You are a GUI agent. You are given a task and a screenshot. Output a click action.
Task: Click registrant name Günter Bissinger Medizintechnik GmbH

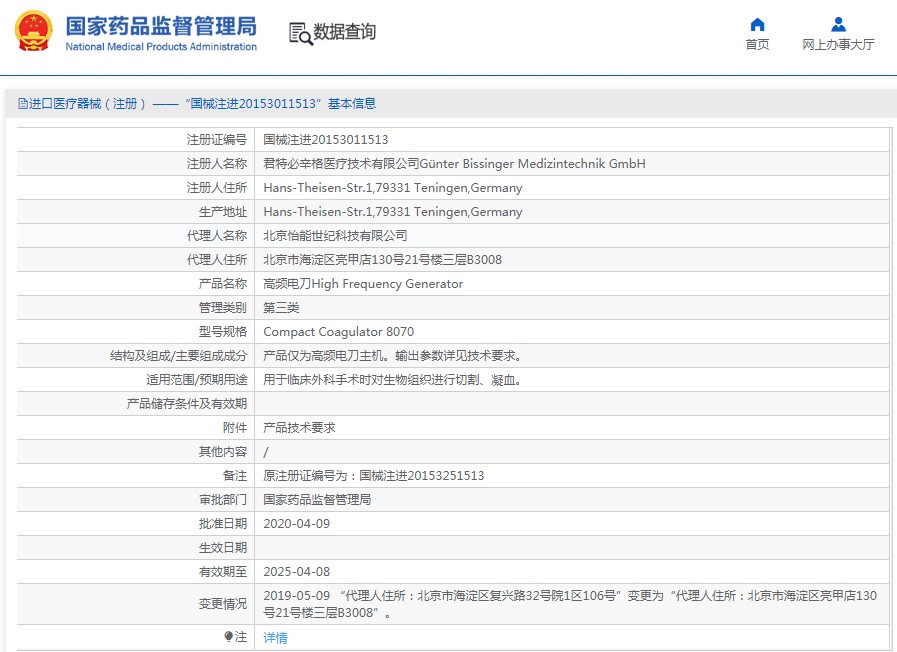coord(533,164)
